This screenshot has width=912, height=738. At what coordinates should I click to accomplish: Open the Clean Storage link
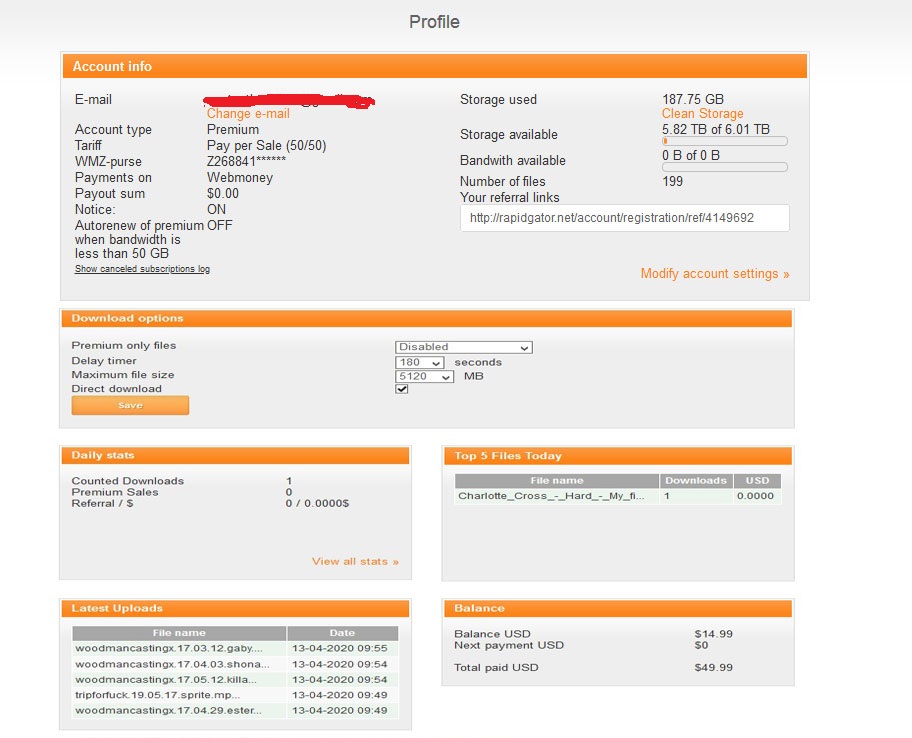tap(702, 113)
